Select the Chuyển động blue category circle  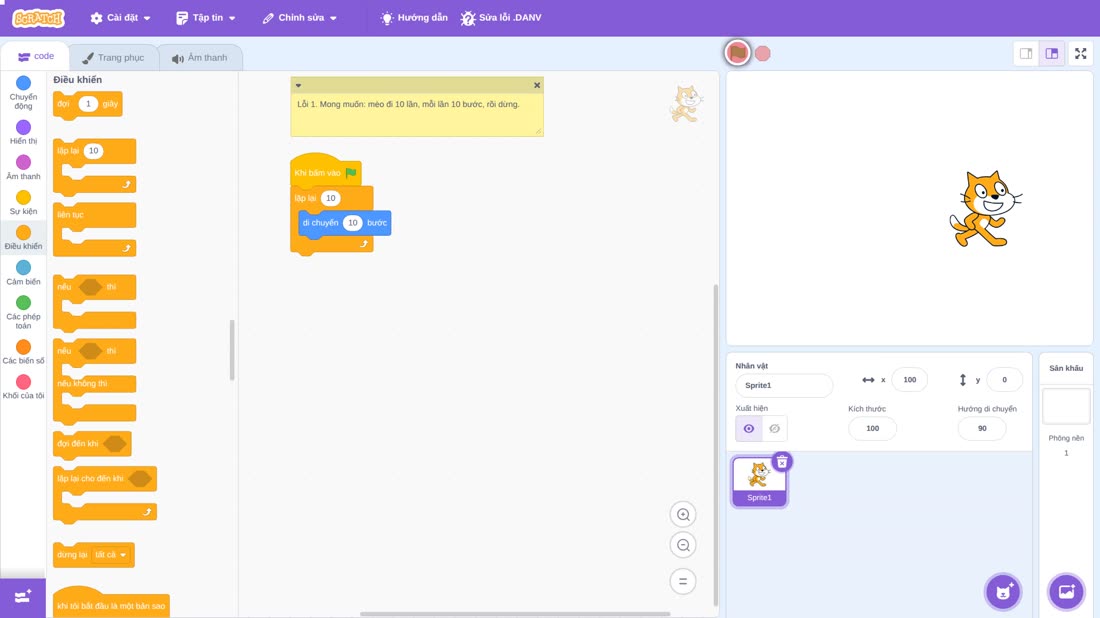click(23, 83)
